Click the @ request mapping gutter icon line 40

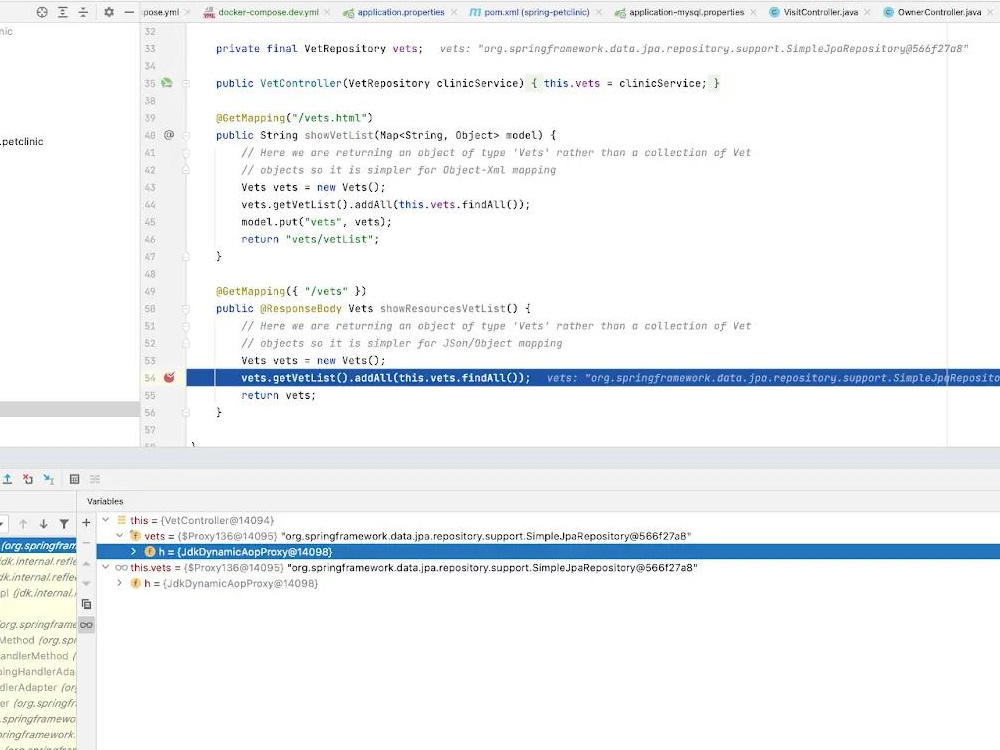tap(169, 135)
